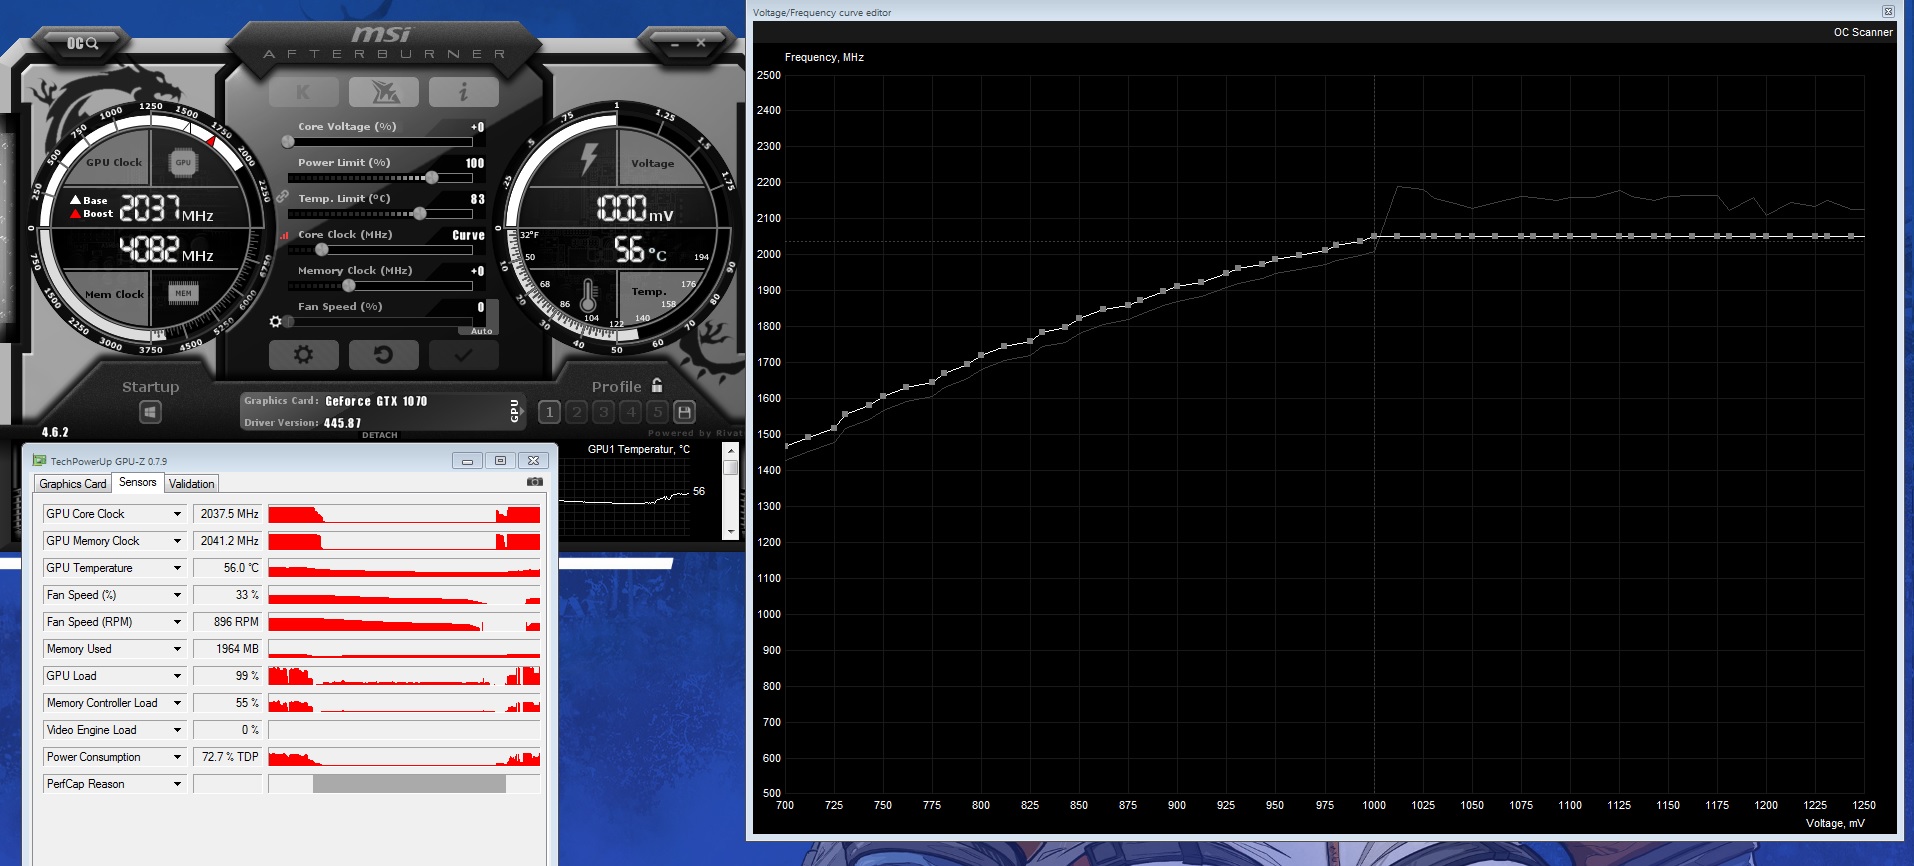The width and height of the screenshot is (1914, 866).
Task: Click the TechPowerUp GPU-Z title bar icon
Action: 40,461
